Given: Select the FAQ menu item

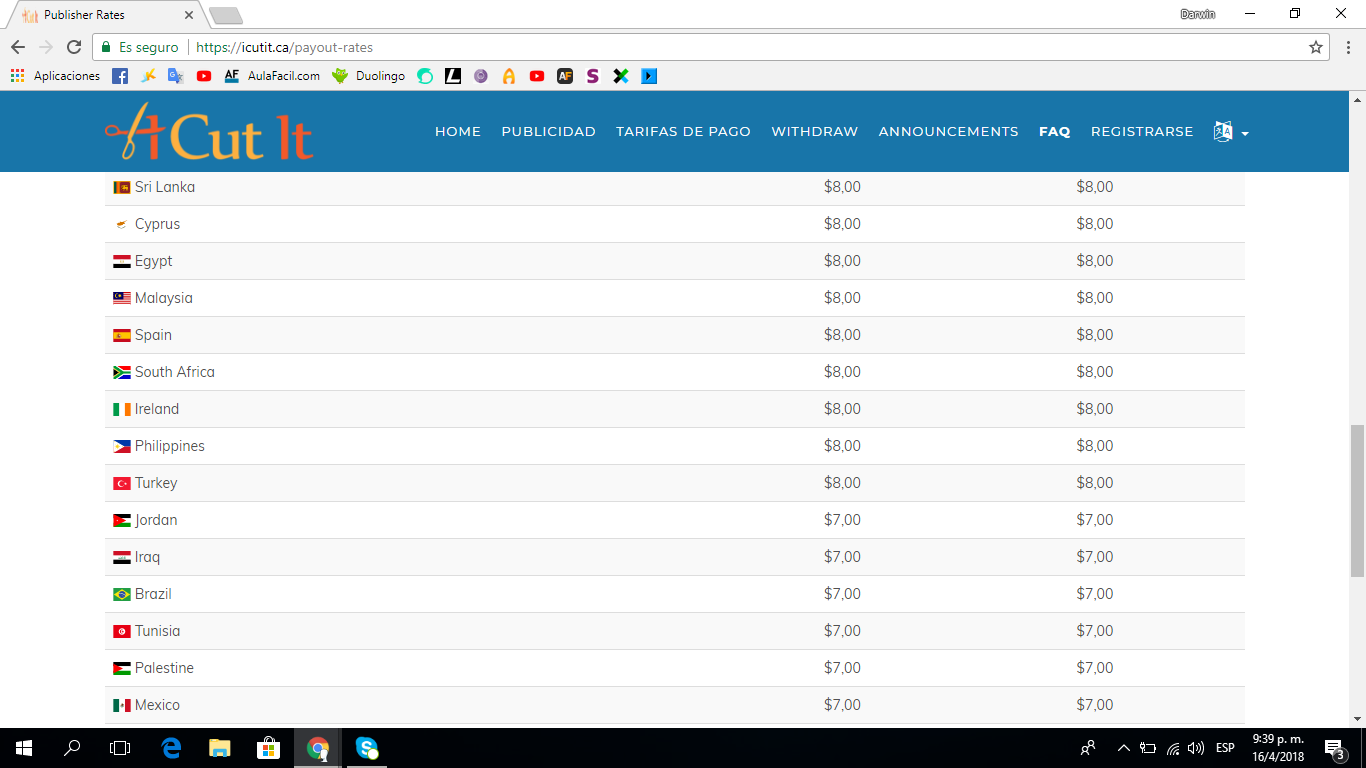Looking at the screenshot, I should pos(1054,131).
